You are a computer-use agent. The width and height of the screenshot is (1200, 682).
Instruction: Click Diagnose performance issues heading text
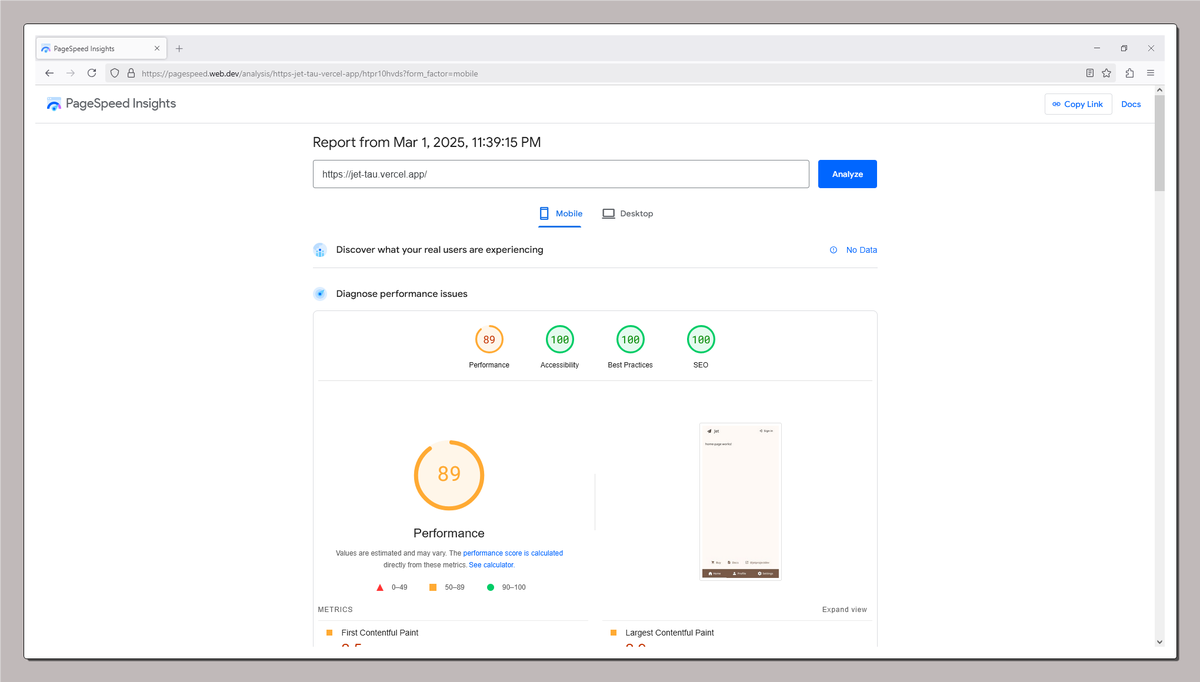point(402,294)
